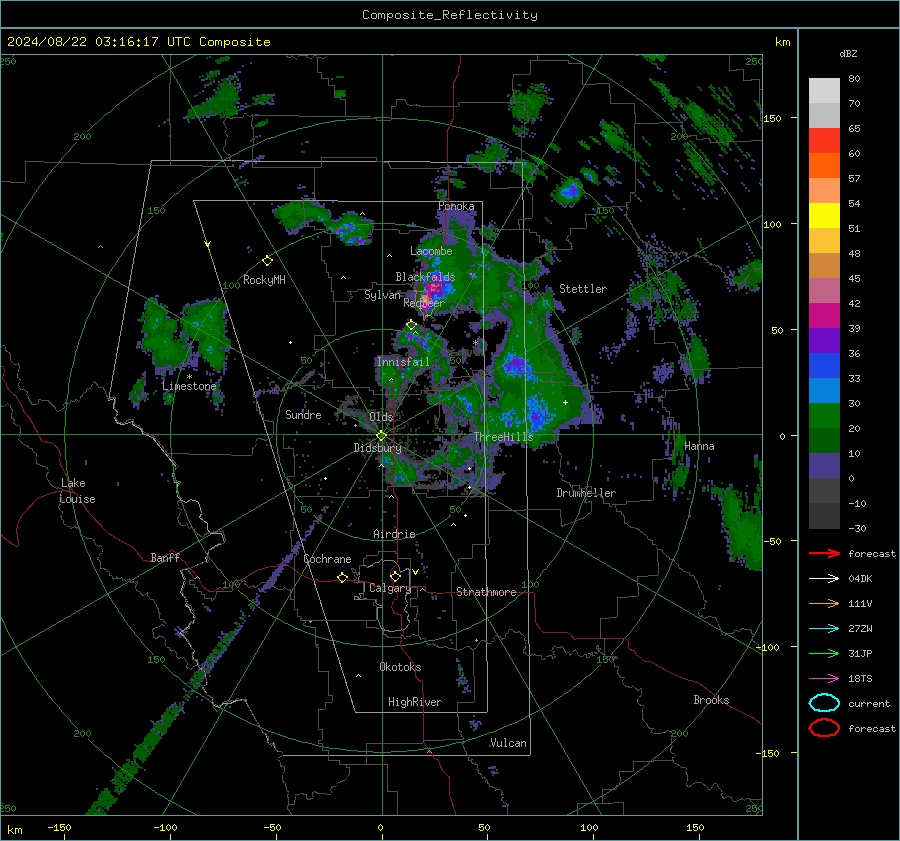Click the yellow radar marker at Didsbury
The width and height of the screenshot is (900, 841).
point(381,436)
